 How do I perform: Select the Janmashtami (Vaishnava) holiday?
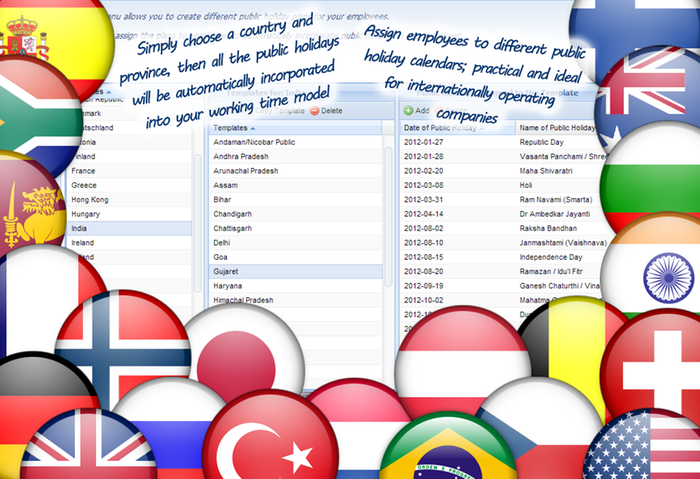[x=563, y=242]
